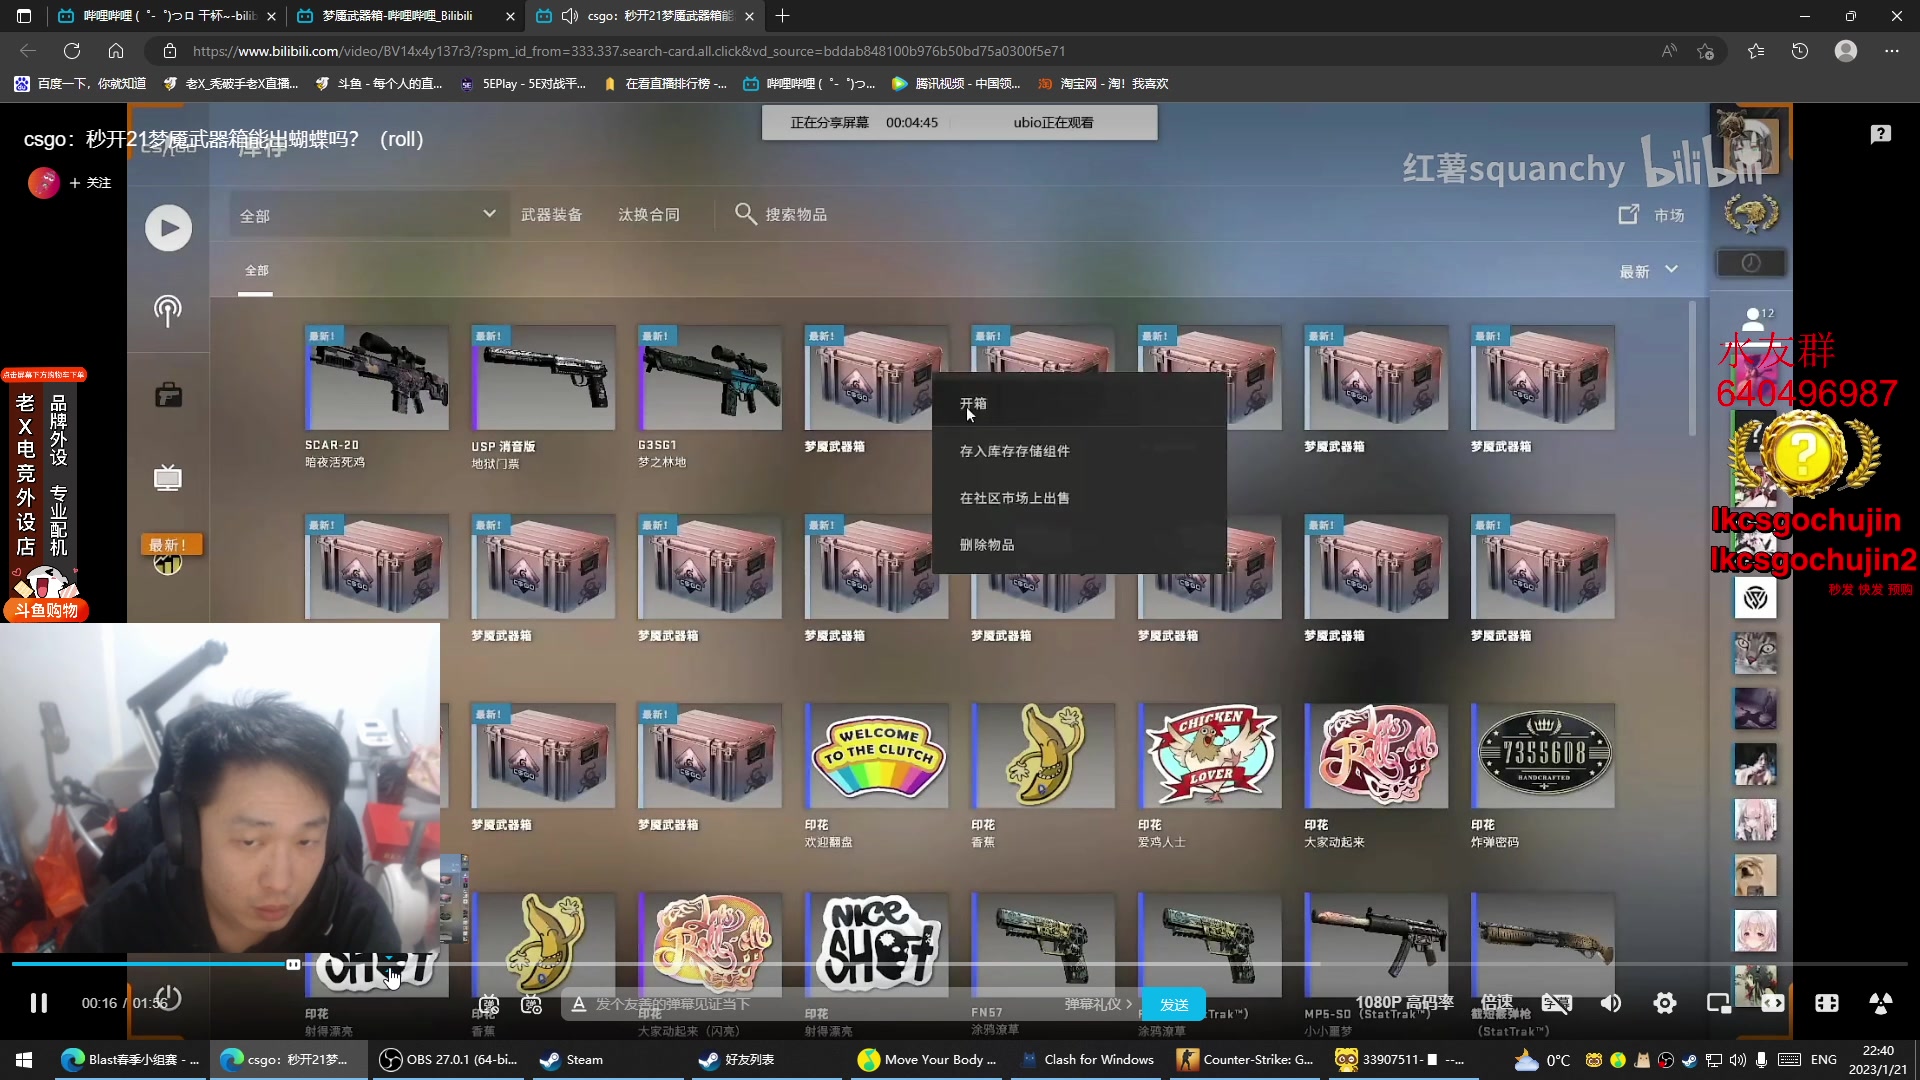
Task: Add page to favorites star icon
Action: [x=1706, y=51]
